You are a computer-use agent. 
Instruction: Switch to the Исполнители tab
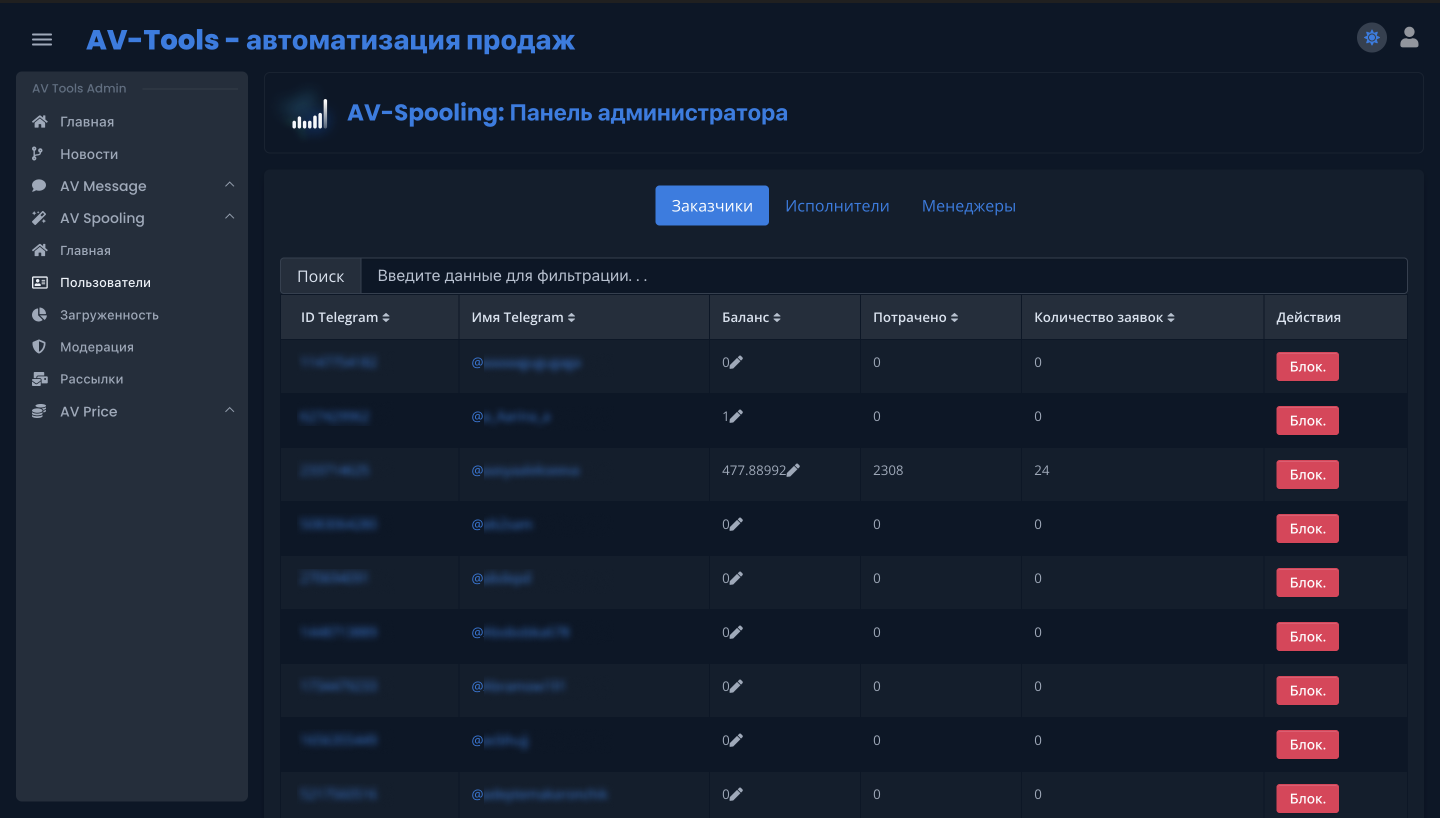pos(837,205)
